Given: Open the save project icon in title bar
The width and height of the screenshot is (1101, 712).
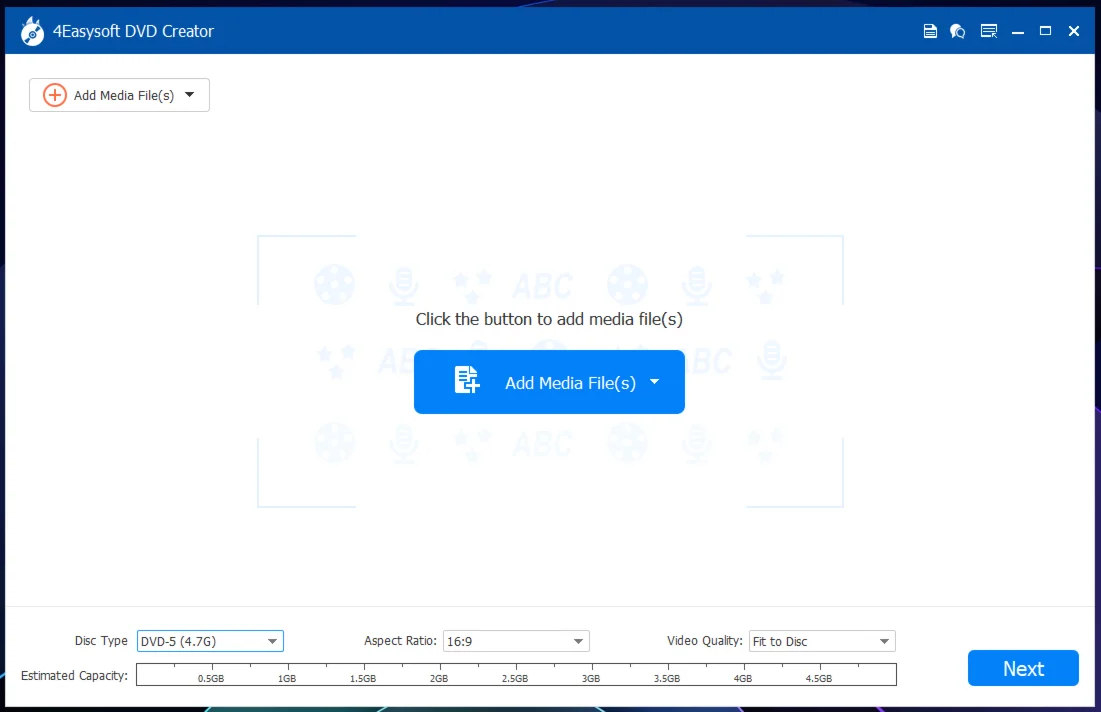Looking at the screenshot, I should 930,31.
